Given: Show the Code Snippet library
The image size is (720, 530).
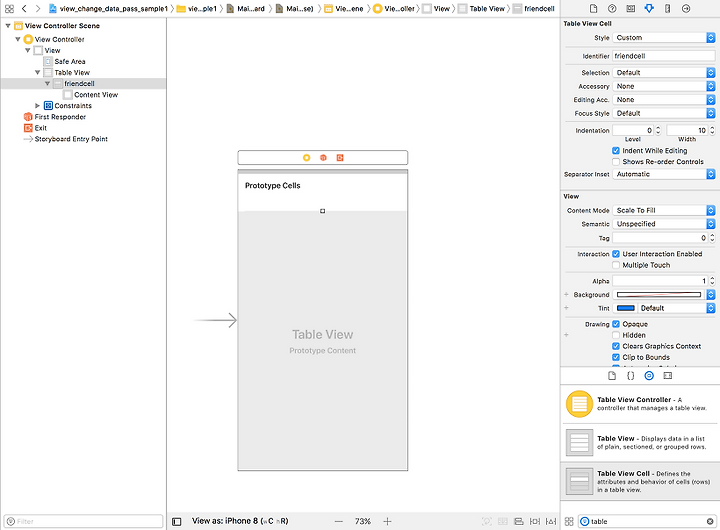Looking at the screenshot, I should click(x=630, y=376).
